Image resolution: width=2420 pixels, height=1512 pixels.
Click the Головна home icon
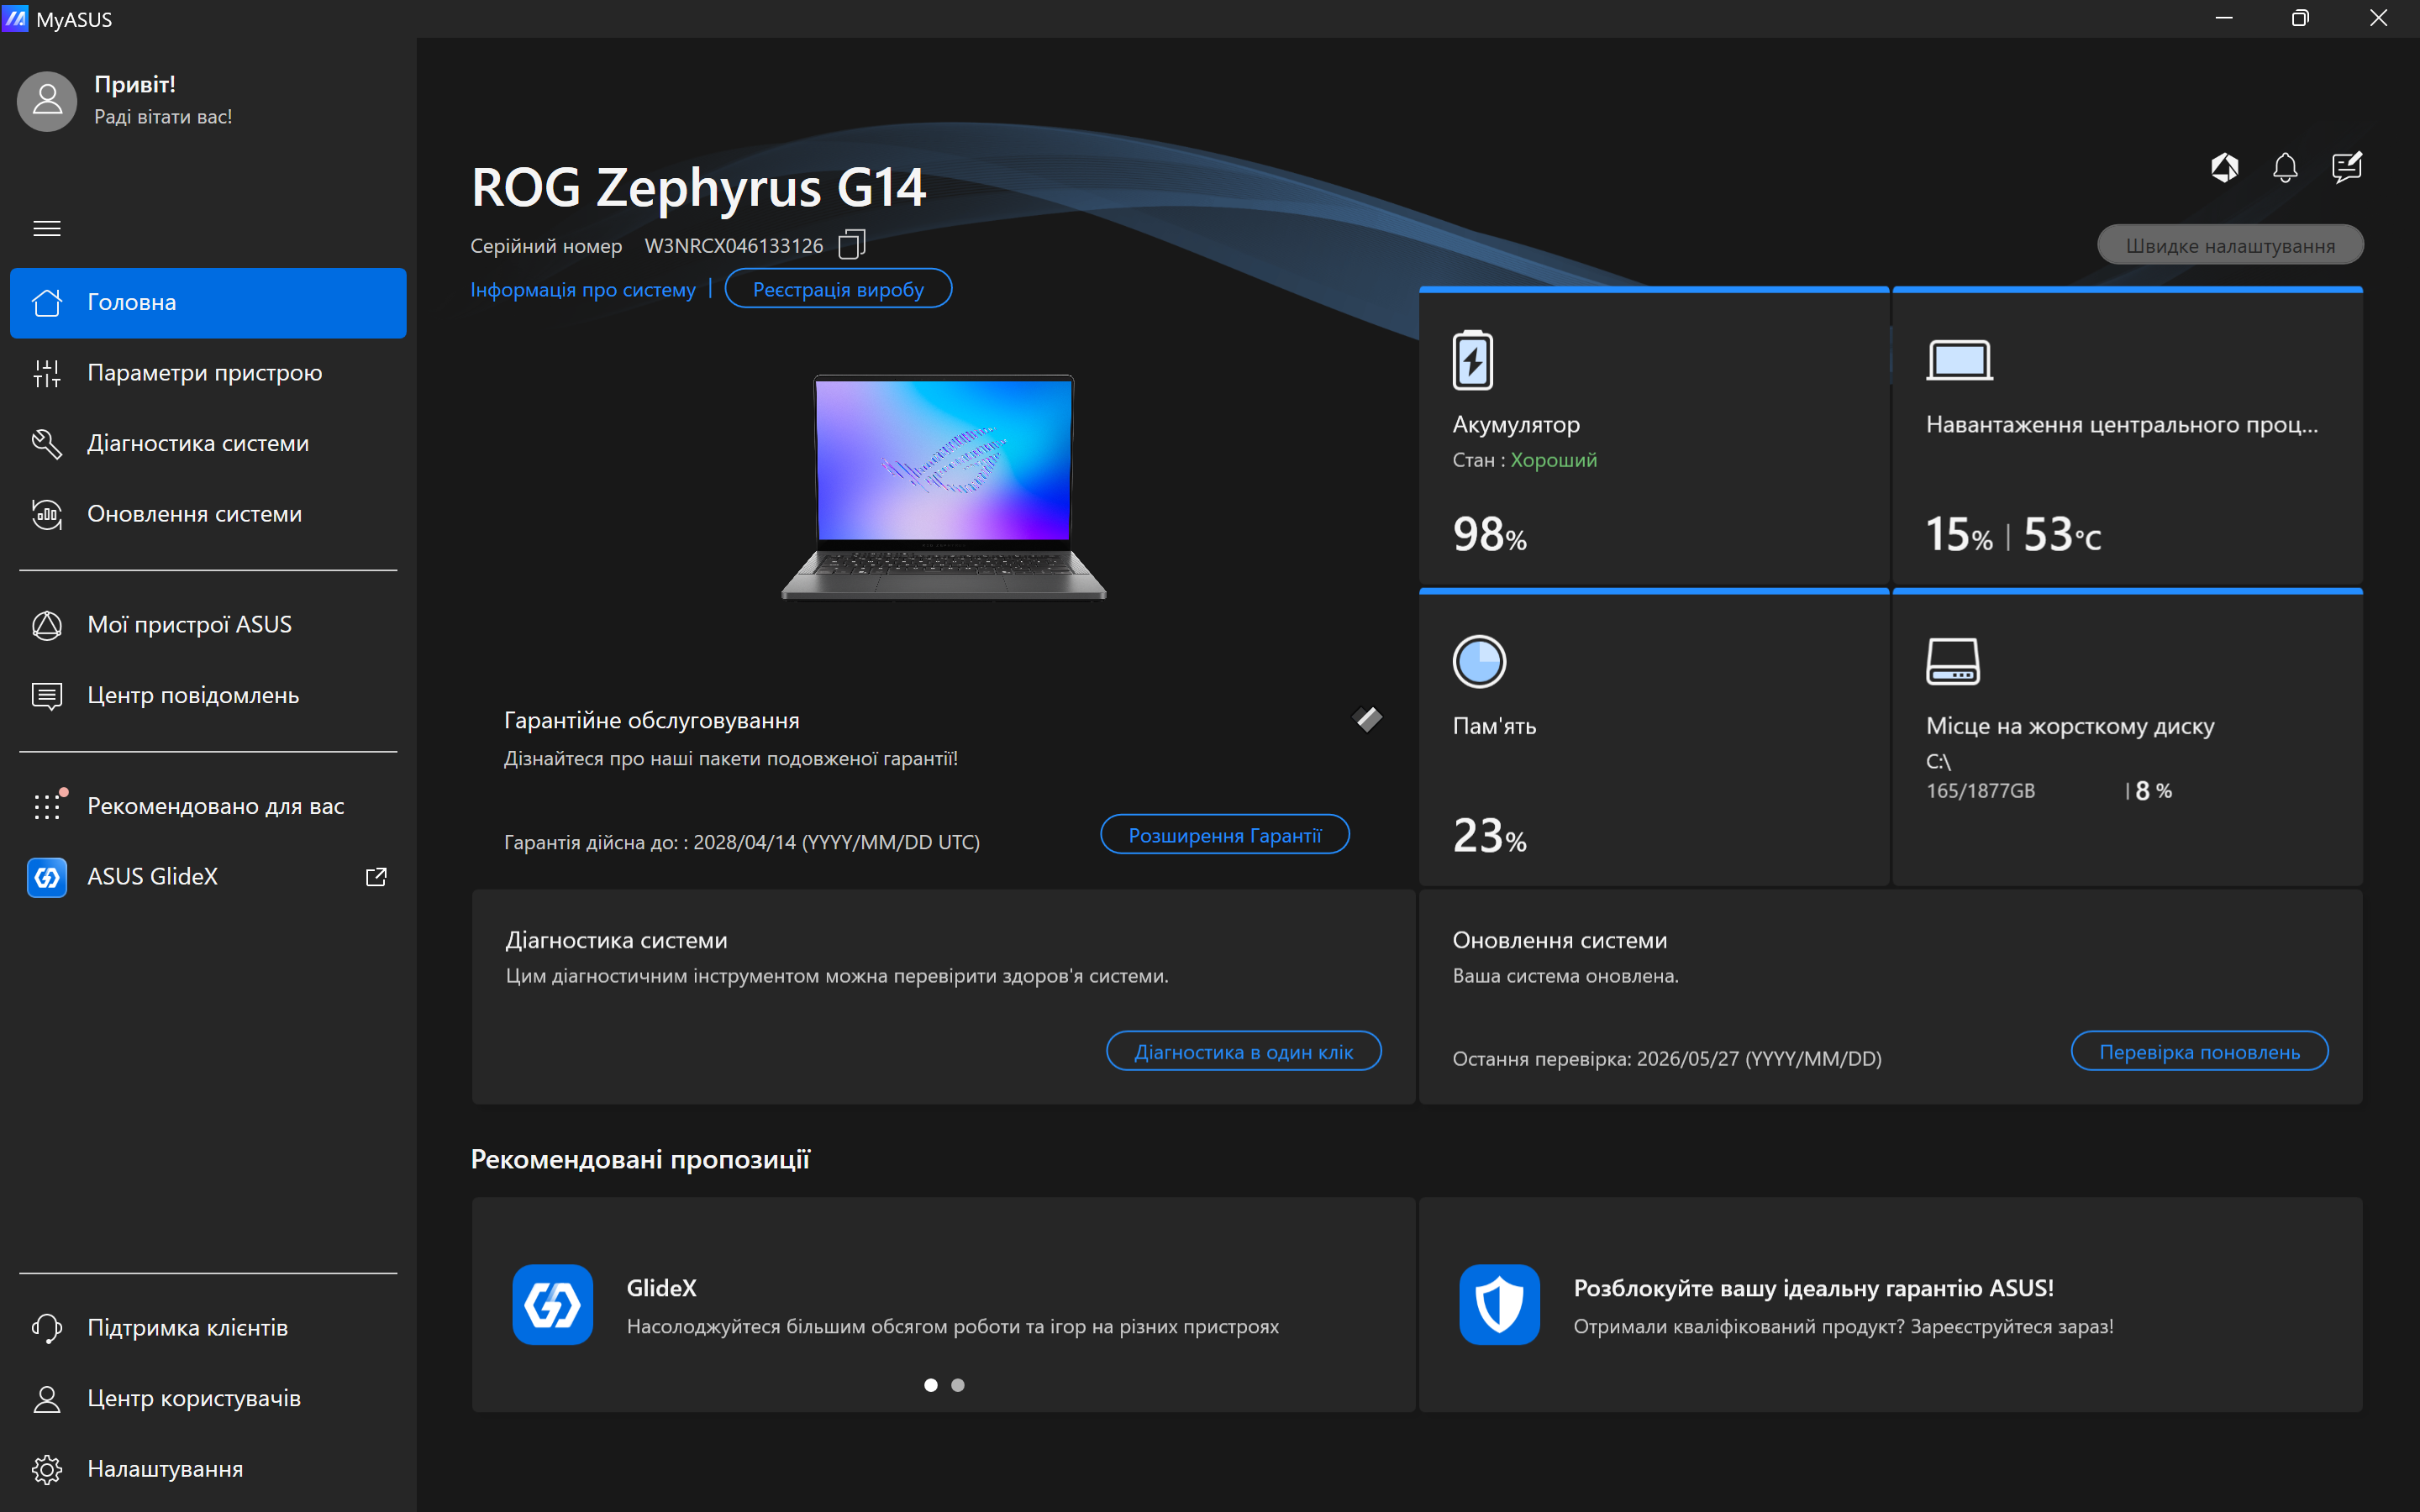47,302
